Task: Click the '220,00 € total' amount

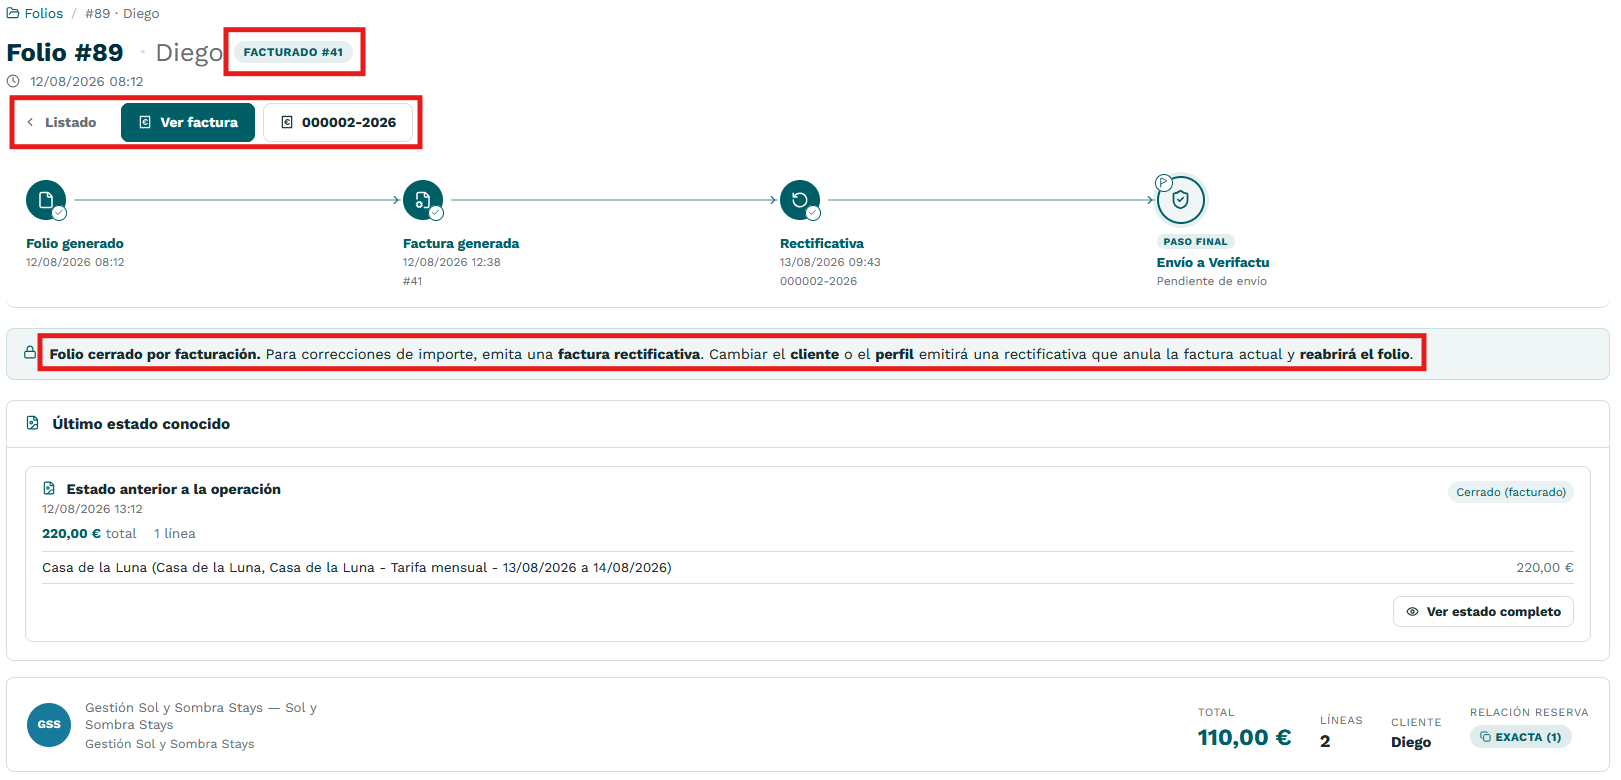Action: (89, 534)
